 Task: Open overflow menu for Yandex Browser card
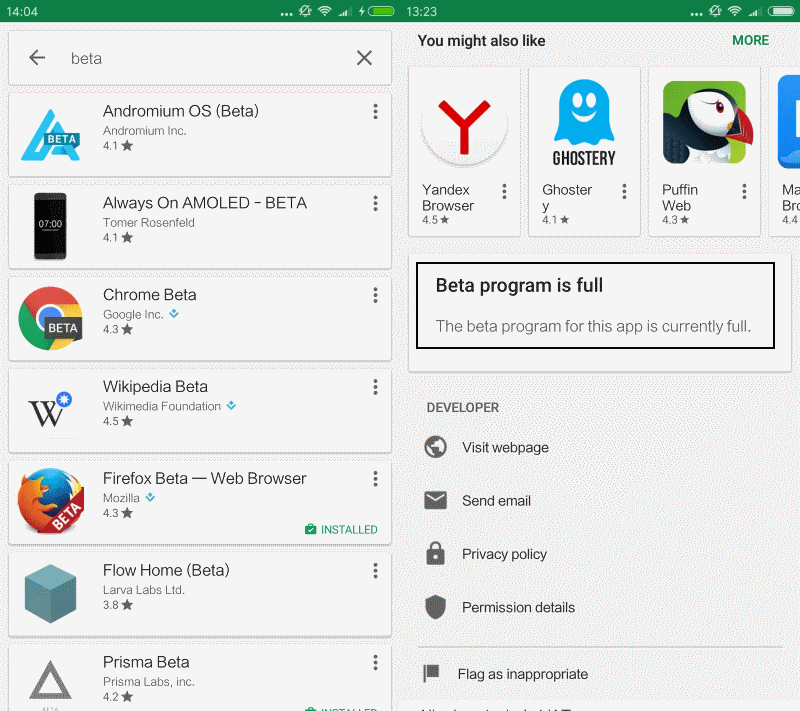504,191
